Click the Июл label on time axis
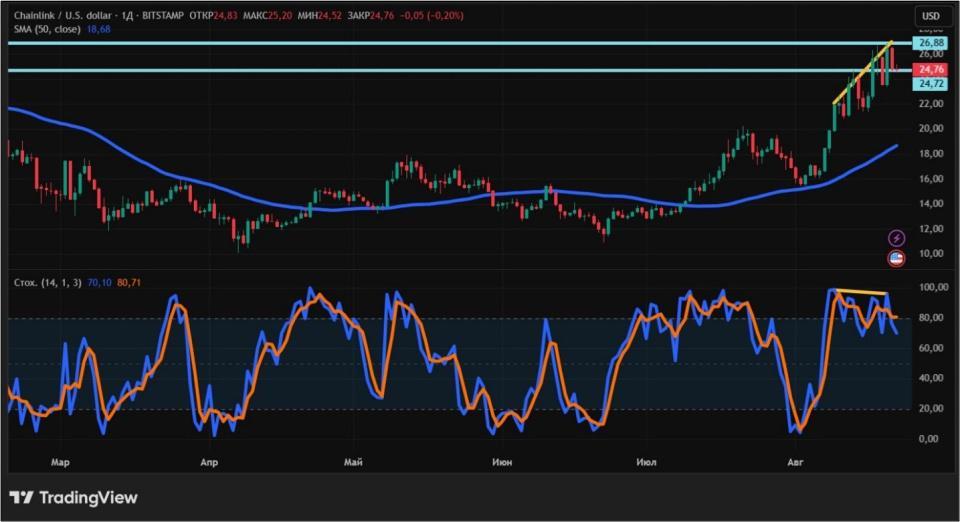960x522 pixels. [x=647, y=463]
